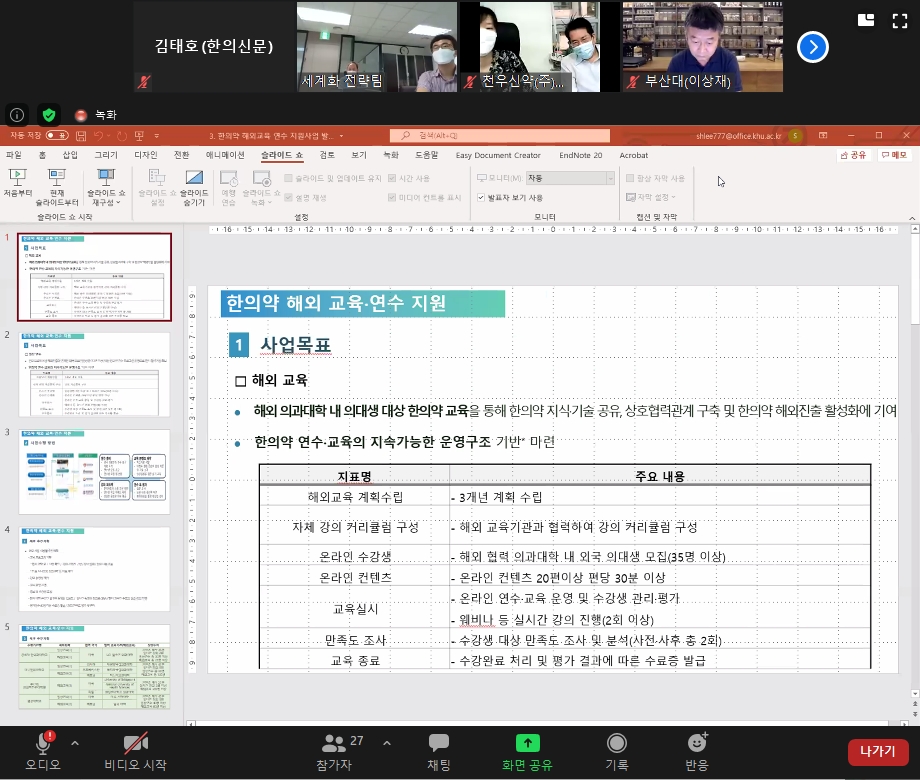The image size is (920, 780).
Task: Click the green encryption shield icon
Action: pos(48,114)
